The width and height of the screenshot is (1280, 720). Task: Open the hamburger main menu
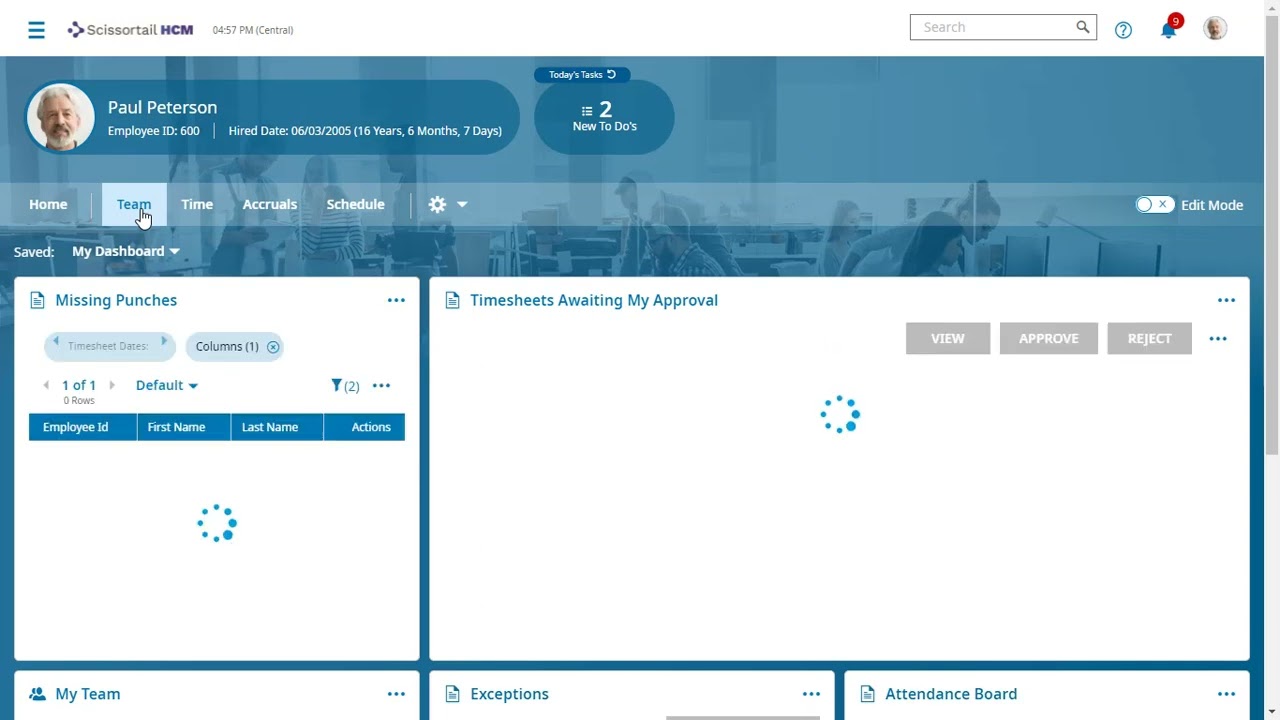coord(37,30)
